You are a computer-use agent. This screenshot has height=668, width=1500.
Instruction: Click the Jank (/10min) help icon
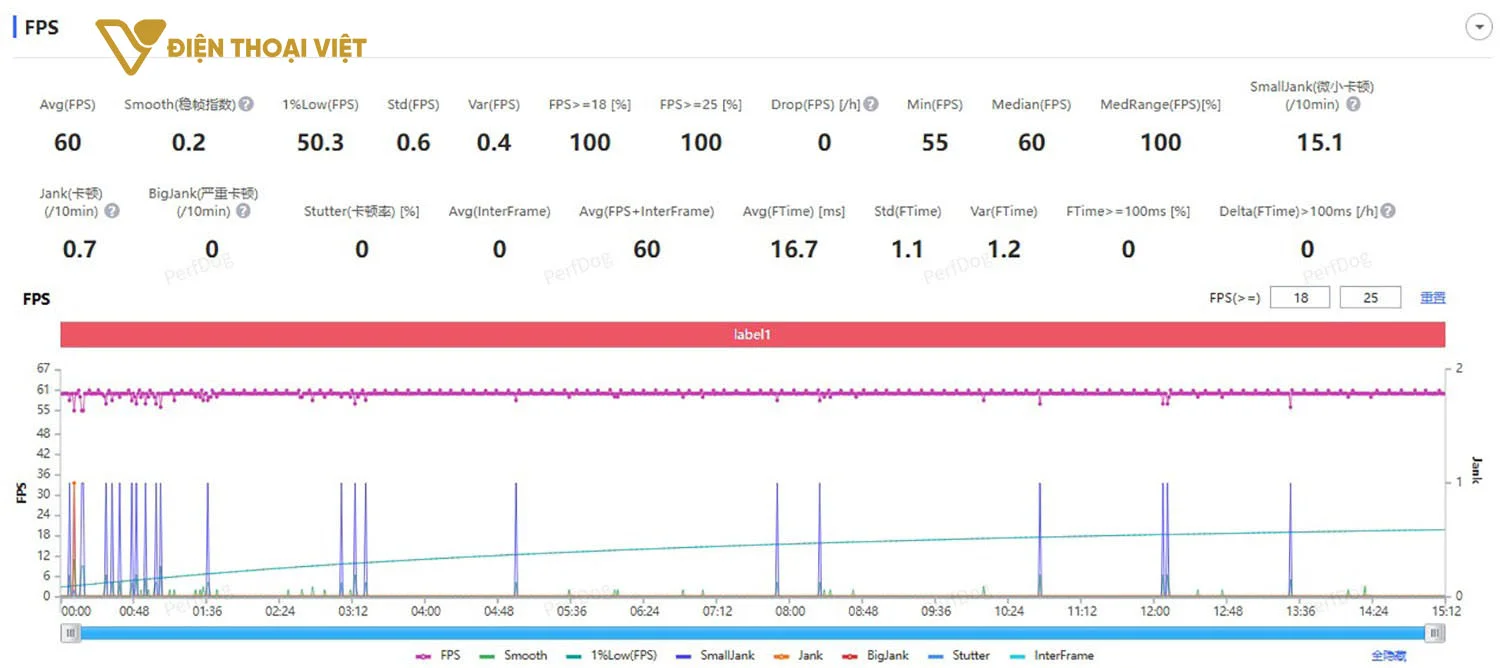(x=112, y=211)
